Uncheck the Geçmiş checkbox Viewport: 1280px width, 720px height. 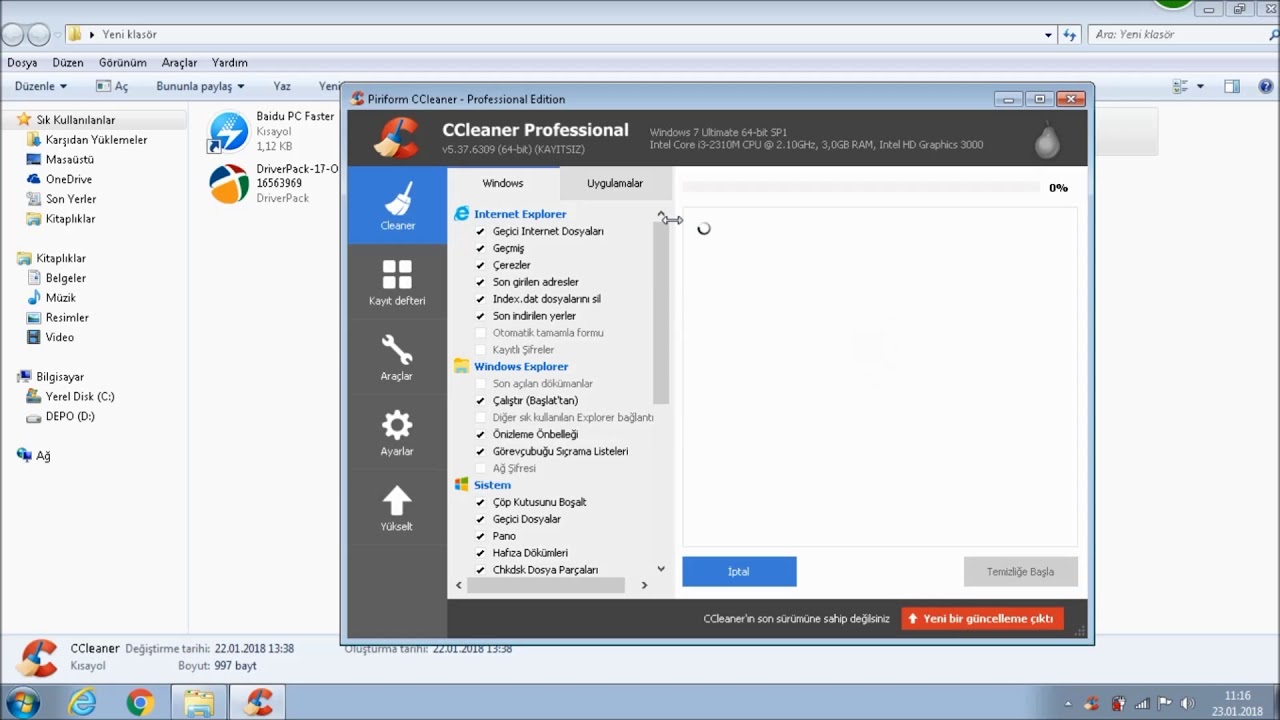tap(480, 248)
